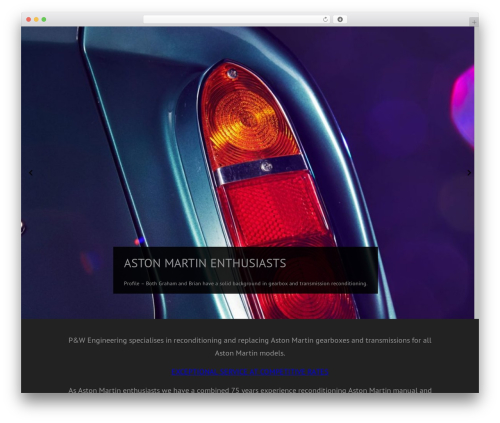Viewport: 500px width, 423px height.
Task: Click the round extension icon beside the address bar
Action: [x=340, y=20]
